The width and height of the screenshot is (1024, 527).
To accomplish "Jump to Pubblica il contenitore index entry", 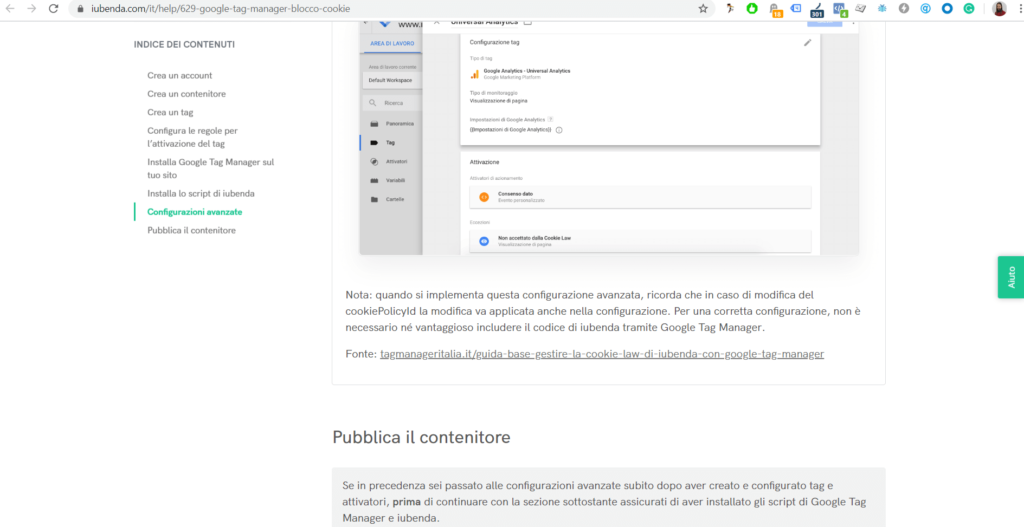I will tap(191, 230).
